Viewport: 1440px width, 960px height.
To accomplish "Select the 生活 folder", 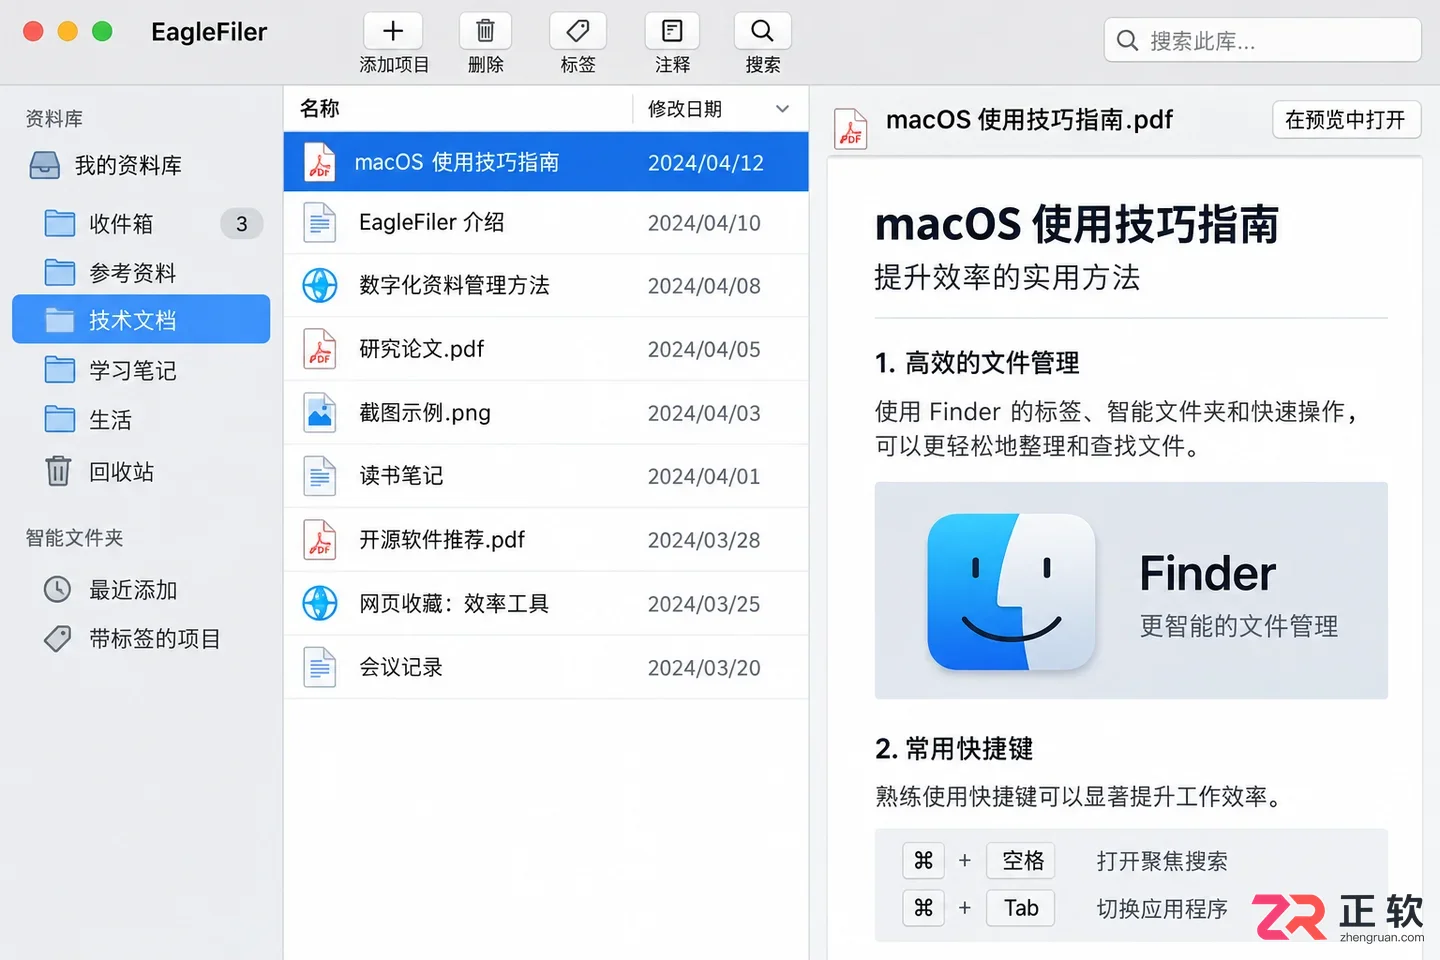I will 141,419.
